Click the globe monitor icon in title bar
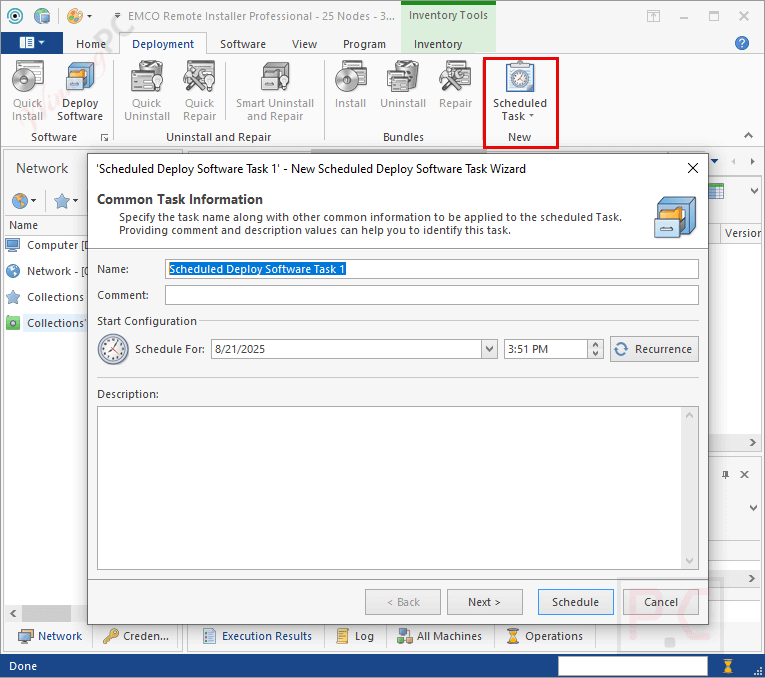 42,16
